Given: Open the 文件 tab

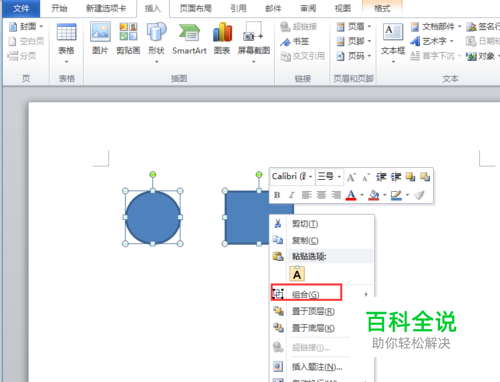Looking at the screenshot, I should coord(21,8).
